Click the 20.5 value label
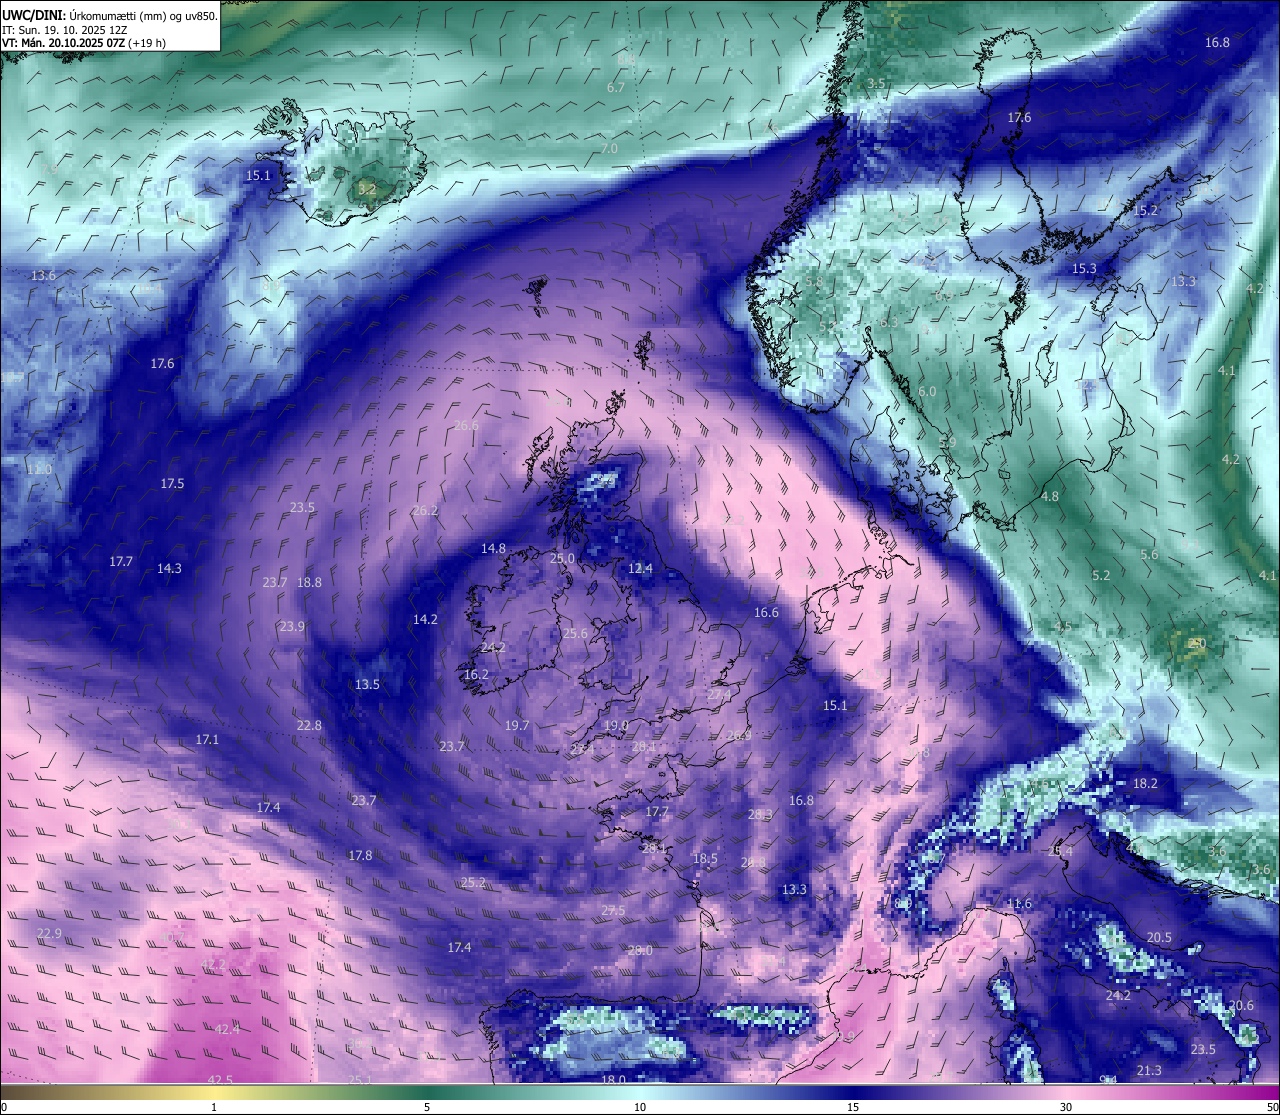This screenshot has height=1115, width=1280. coord(1159,938)
